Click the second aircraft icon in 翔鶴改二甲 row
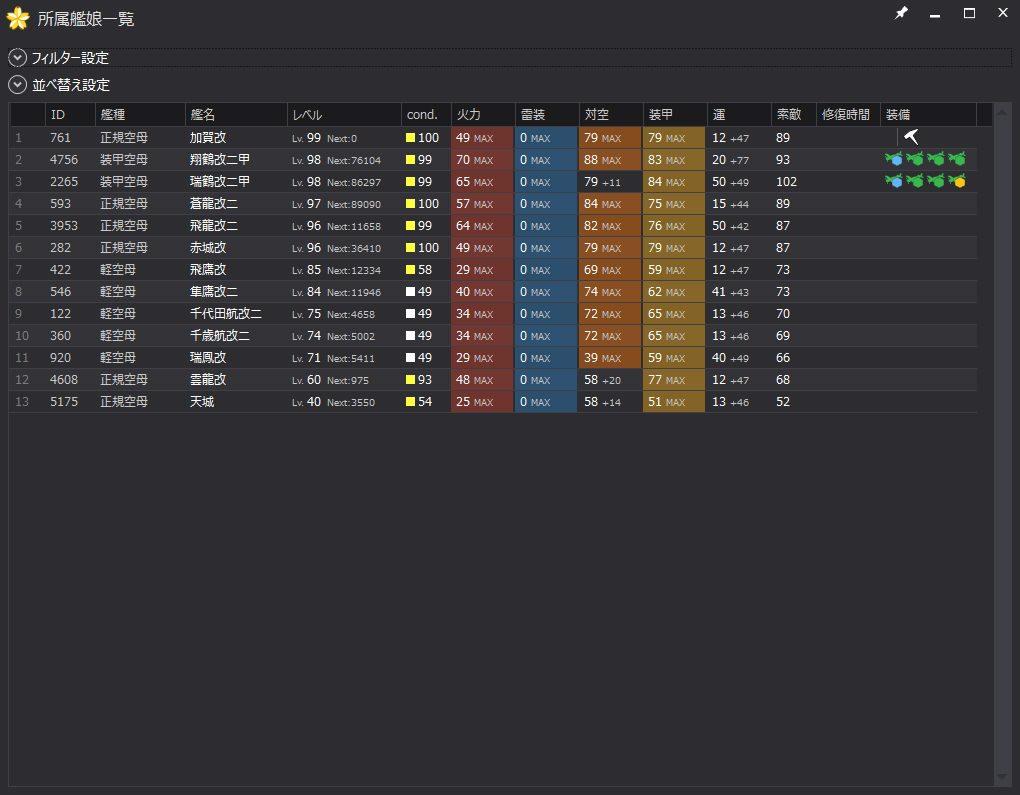The height and width of the screenshot is (795, 1020). coord(915,159)
